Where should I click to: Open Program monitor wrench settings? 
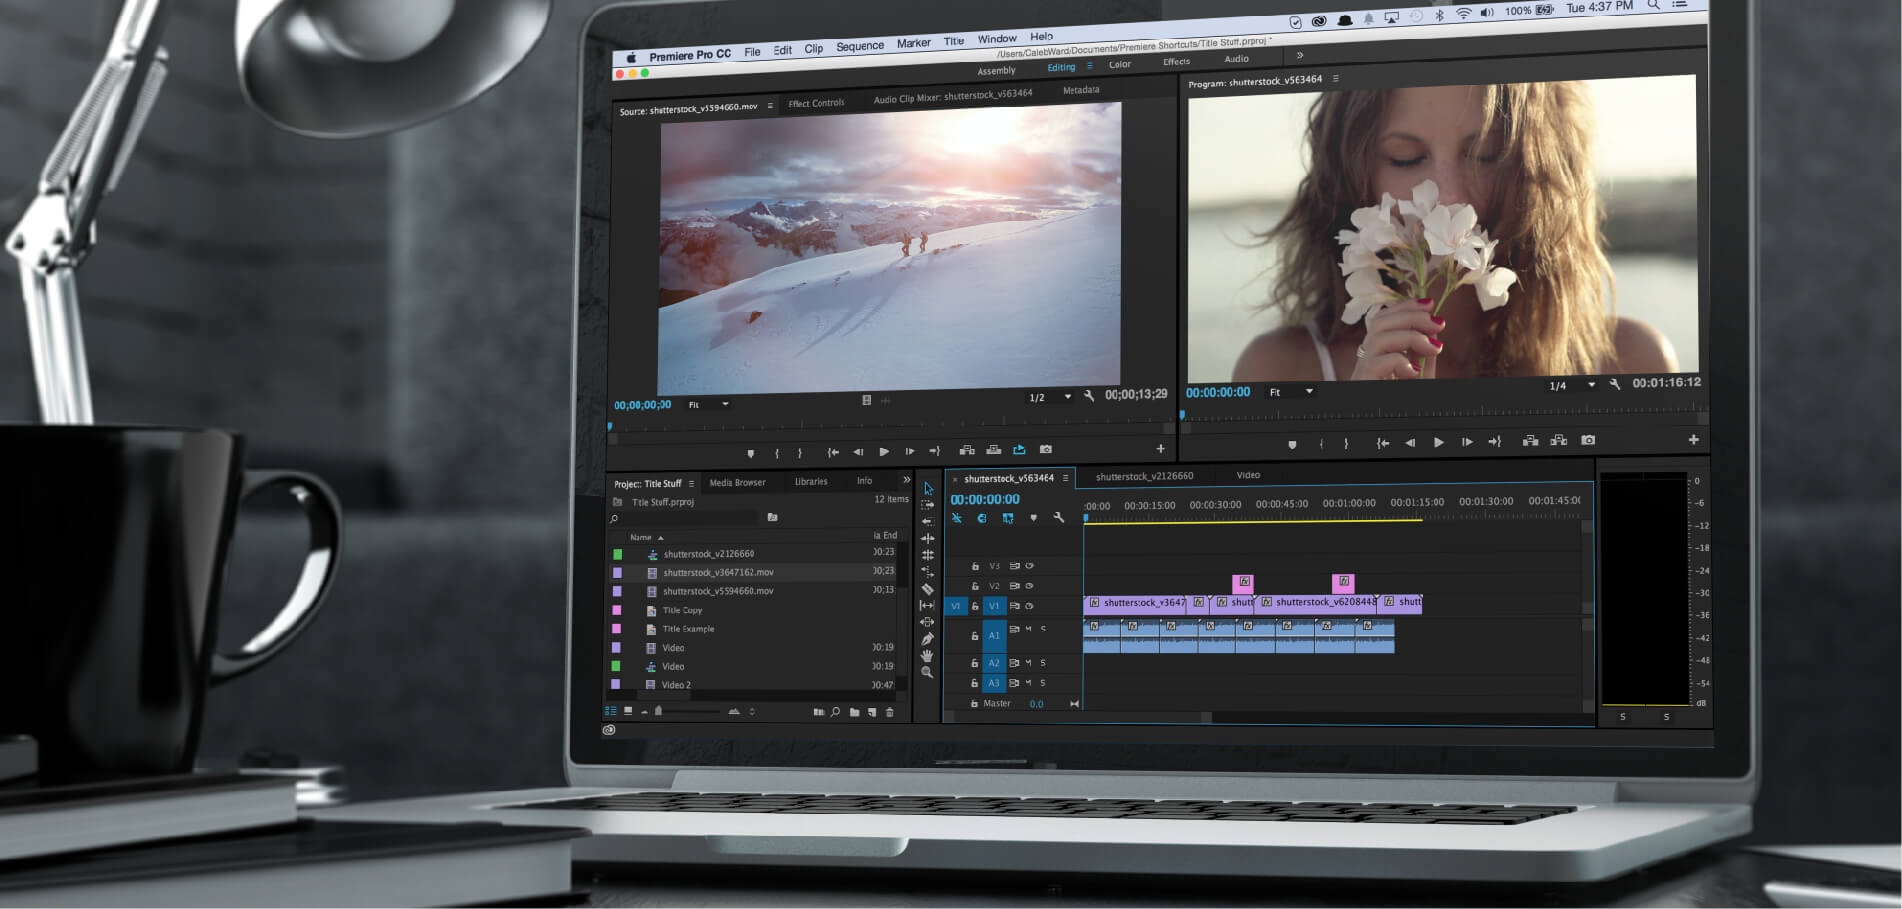(1614, 384)
